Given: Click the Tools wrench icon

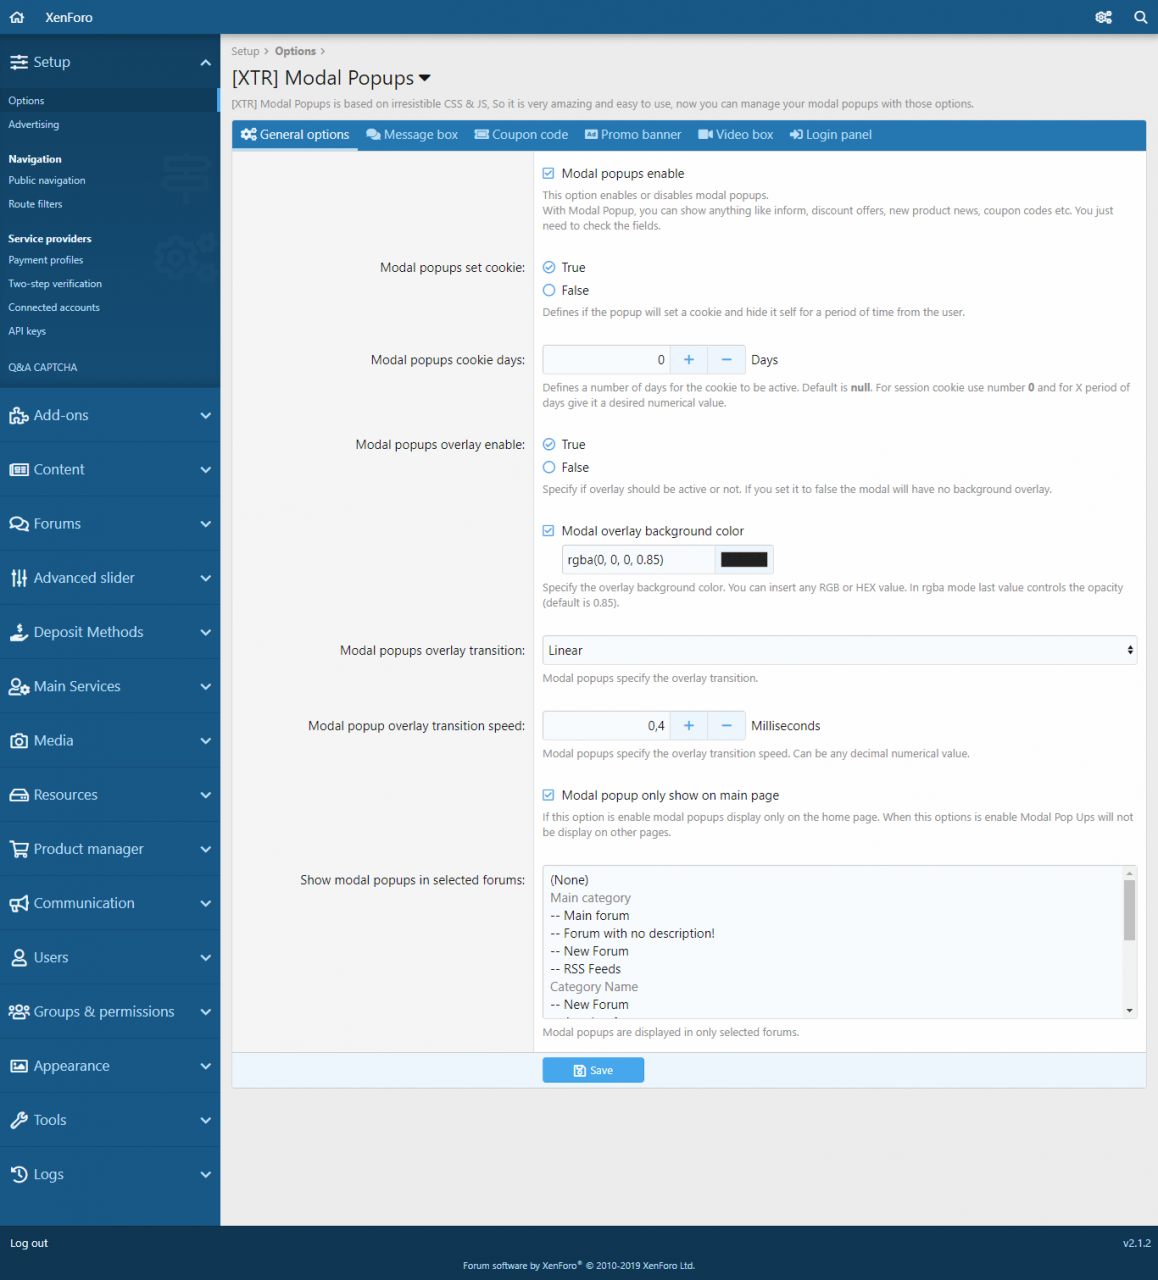Looking at the screenshot, I should 18,1120.
